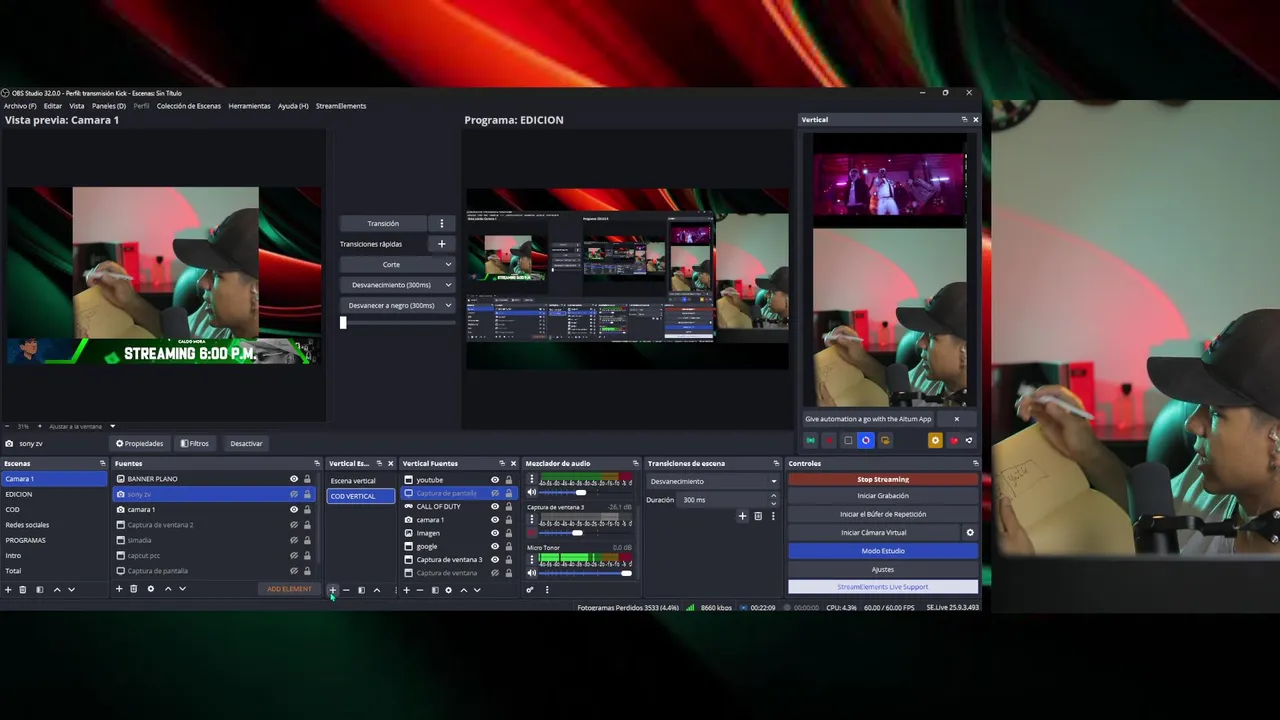
Task: Click Transición button in studio mode
Action: tap(383, 224)
